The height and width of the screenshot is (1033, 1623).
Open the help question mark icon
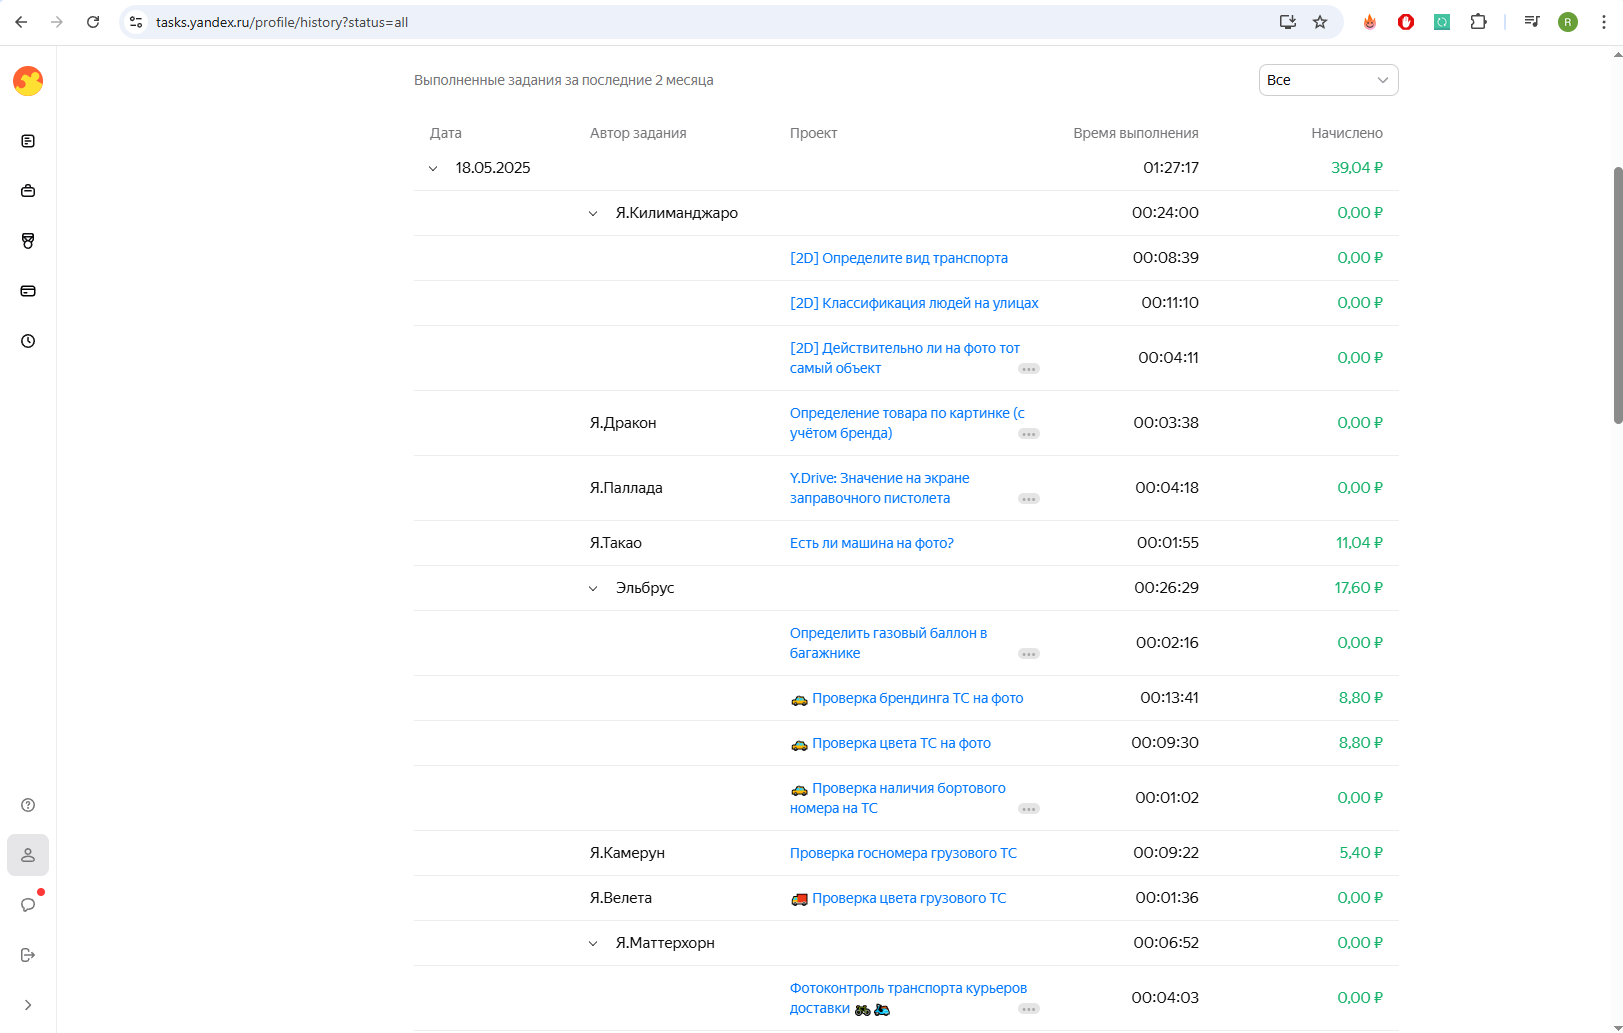click(x=28, y=805)
